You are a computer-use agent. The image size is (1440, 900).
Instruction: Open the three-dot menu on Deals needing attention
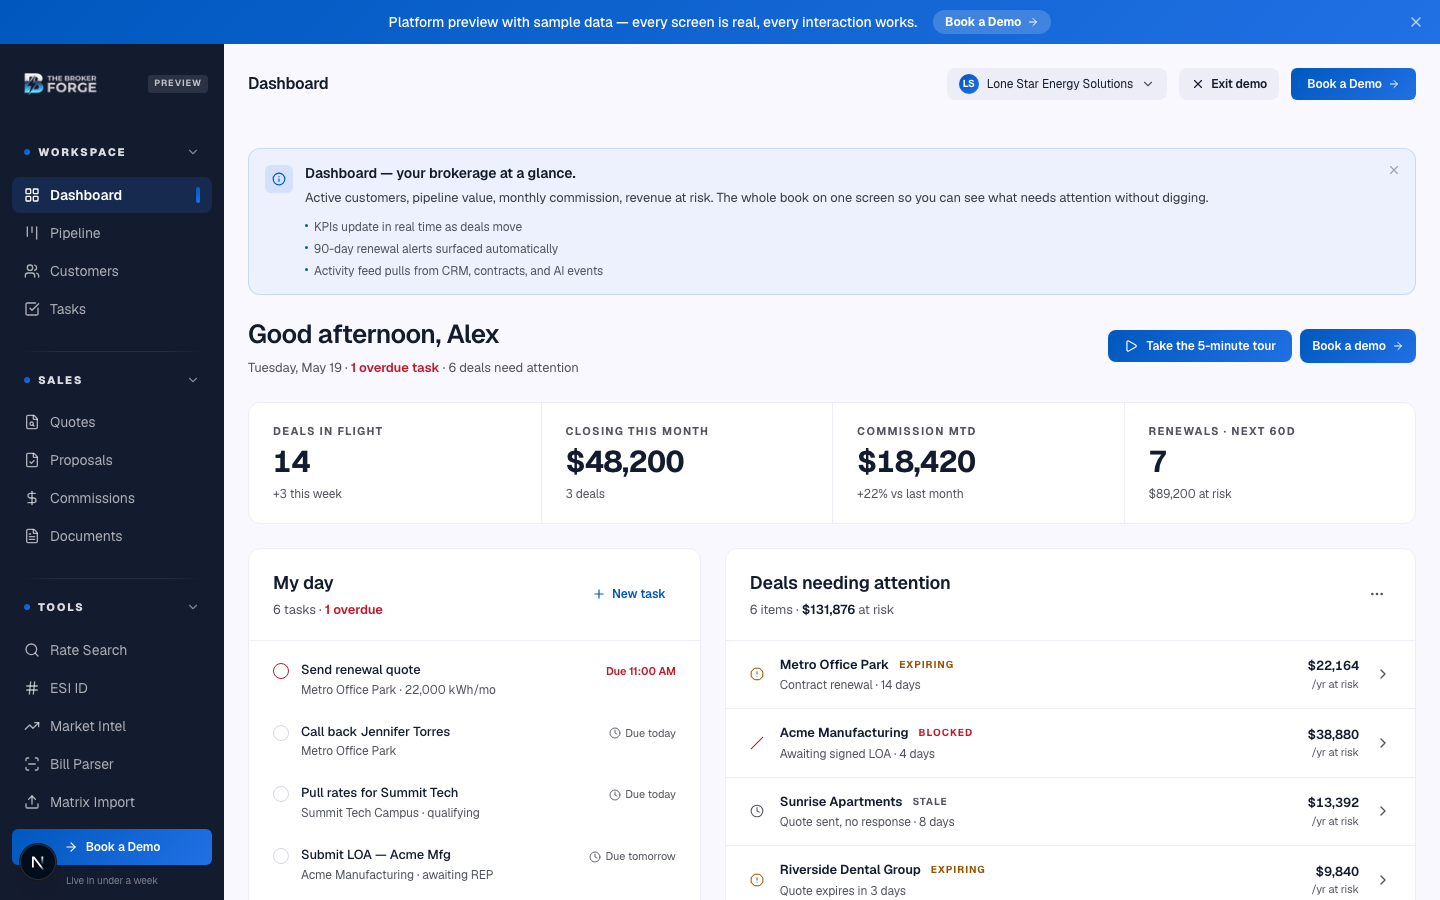coord(1377,594)
